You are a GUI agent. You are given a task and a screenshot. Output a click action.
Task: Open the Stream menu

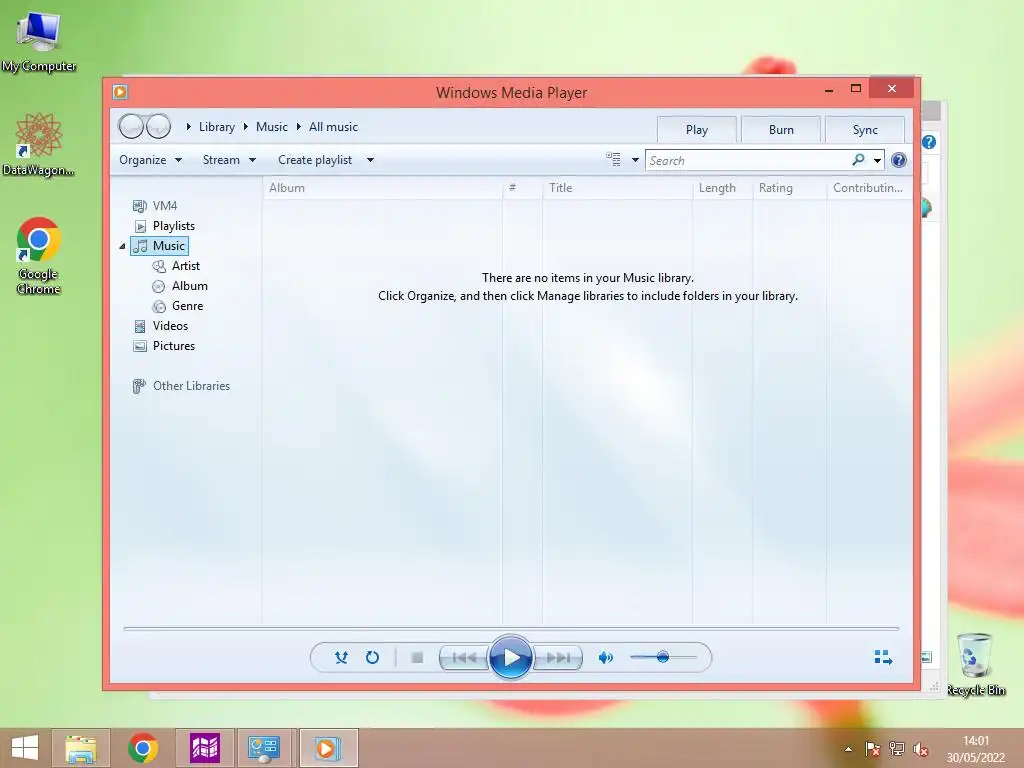pyautogui.click(x=229, y=160)
